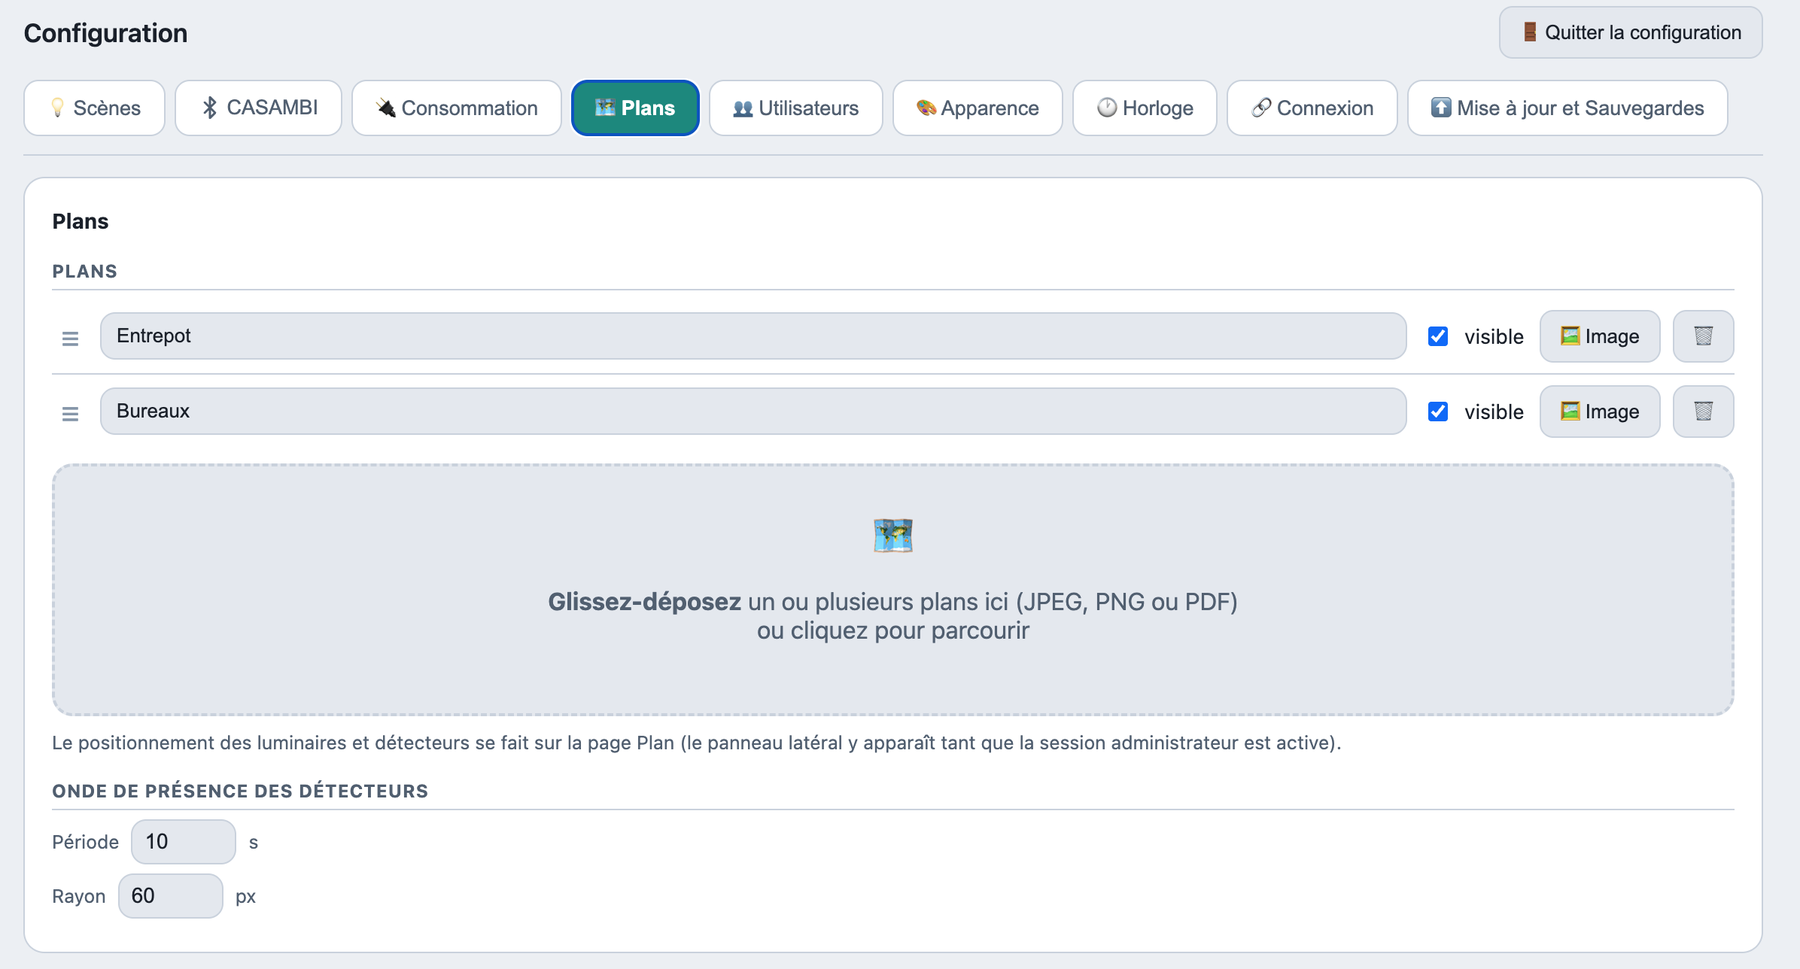The image size is (1800, 969).
Task: Toggle visible checkbox for Bureaux
Action: coord(1438,411)
